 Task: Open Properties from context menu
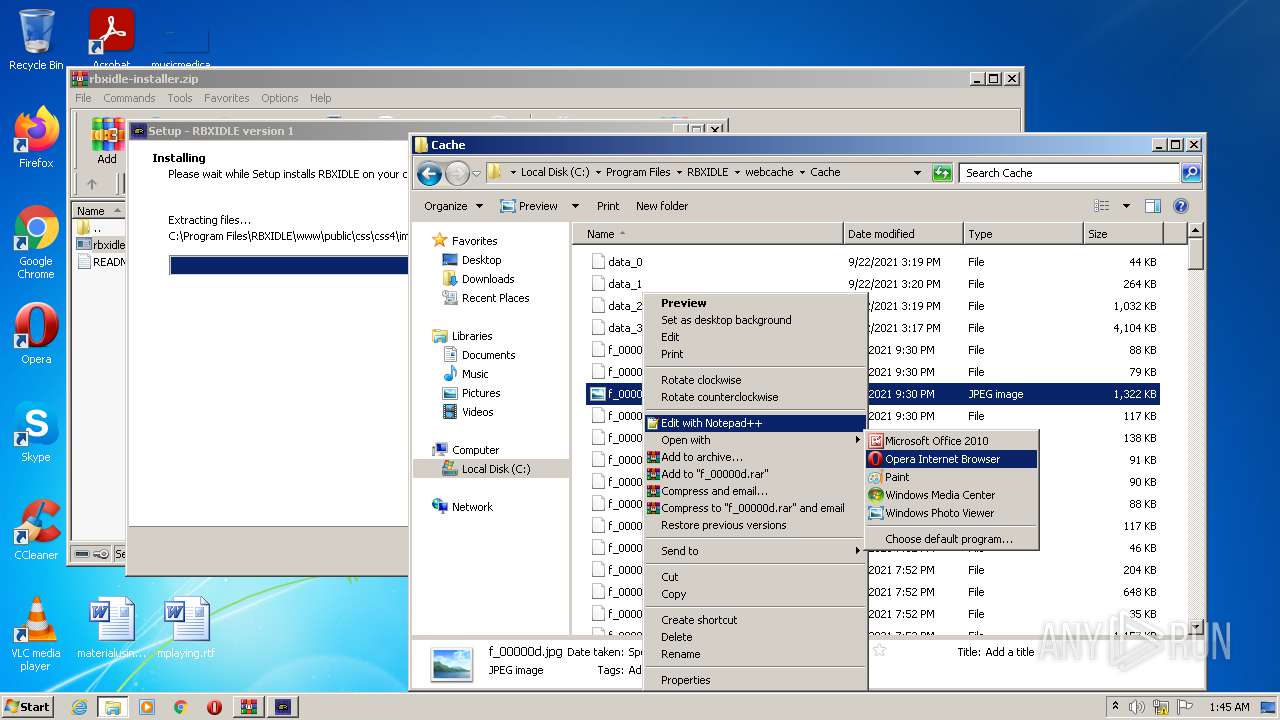point(755,680)
